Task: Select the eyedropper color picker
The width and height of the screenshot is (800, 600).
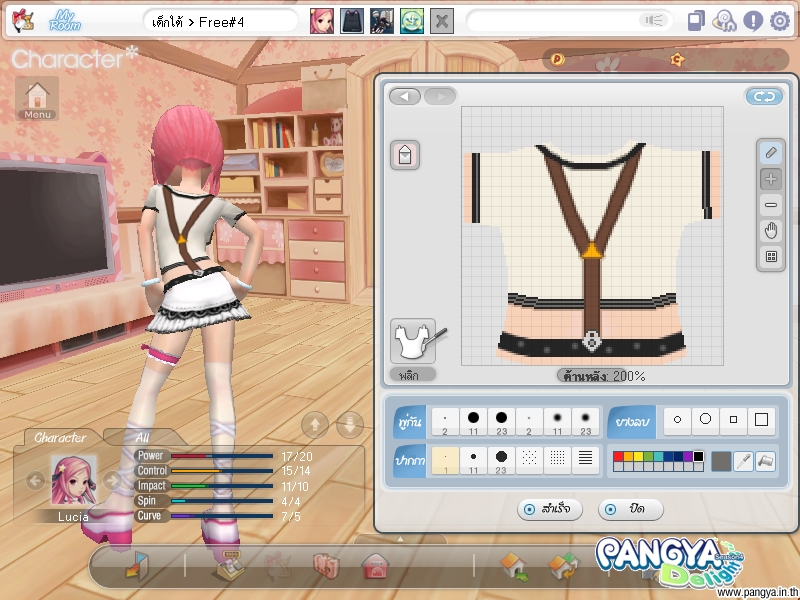Action: tap(743, 461)
